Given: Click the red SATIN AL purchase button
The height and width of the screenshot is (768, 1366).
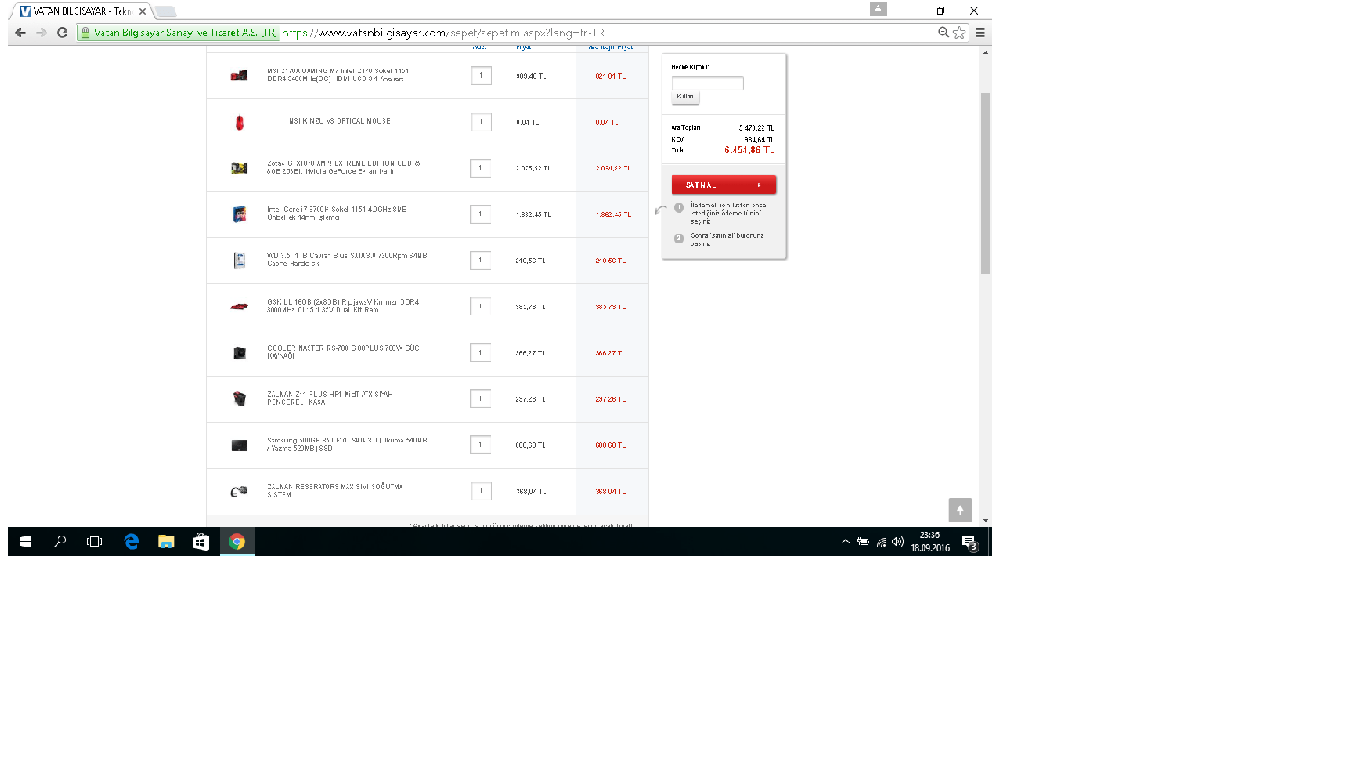Looking at the screenshot, I should [724, 185].
